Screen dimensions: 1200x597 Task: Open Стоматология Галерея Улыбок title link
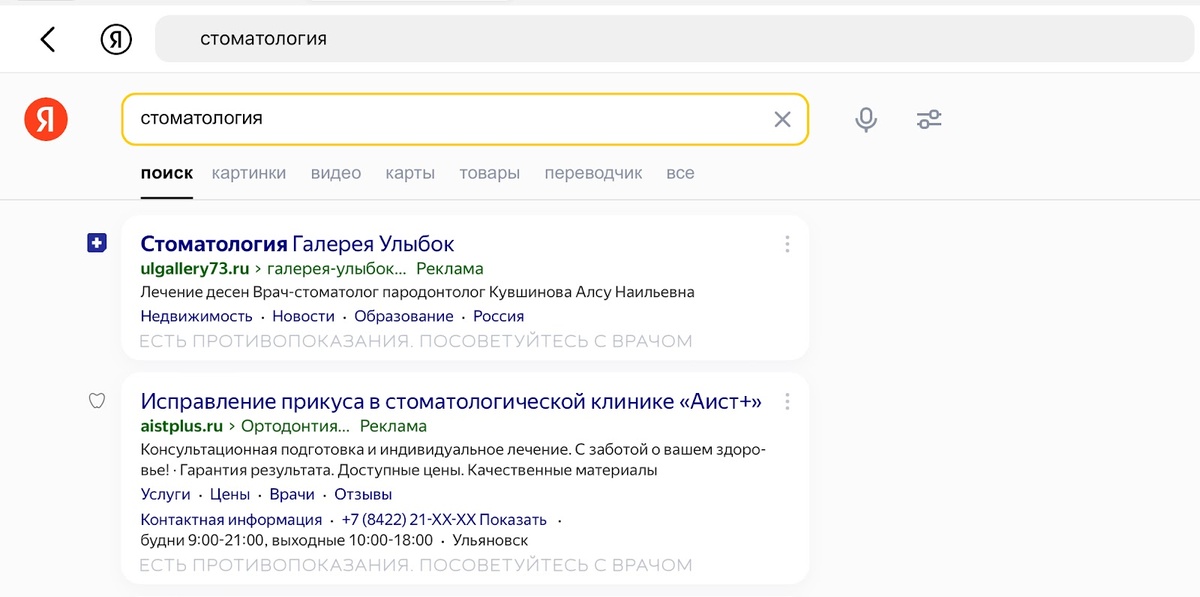(297, 244)
